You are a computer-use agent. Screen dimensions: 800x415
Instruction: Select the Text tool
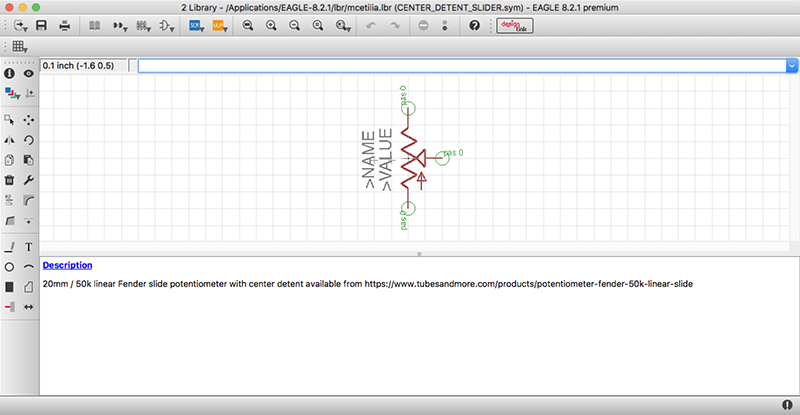29,247
